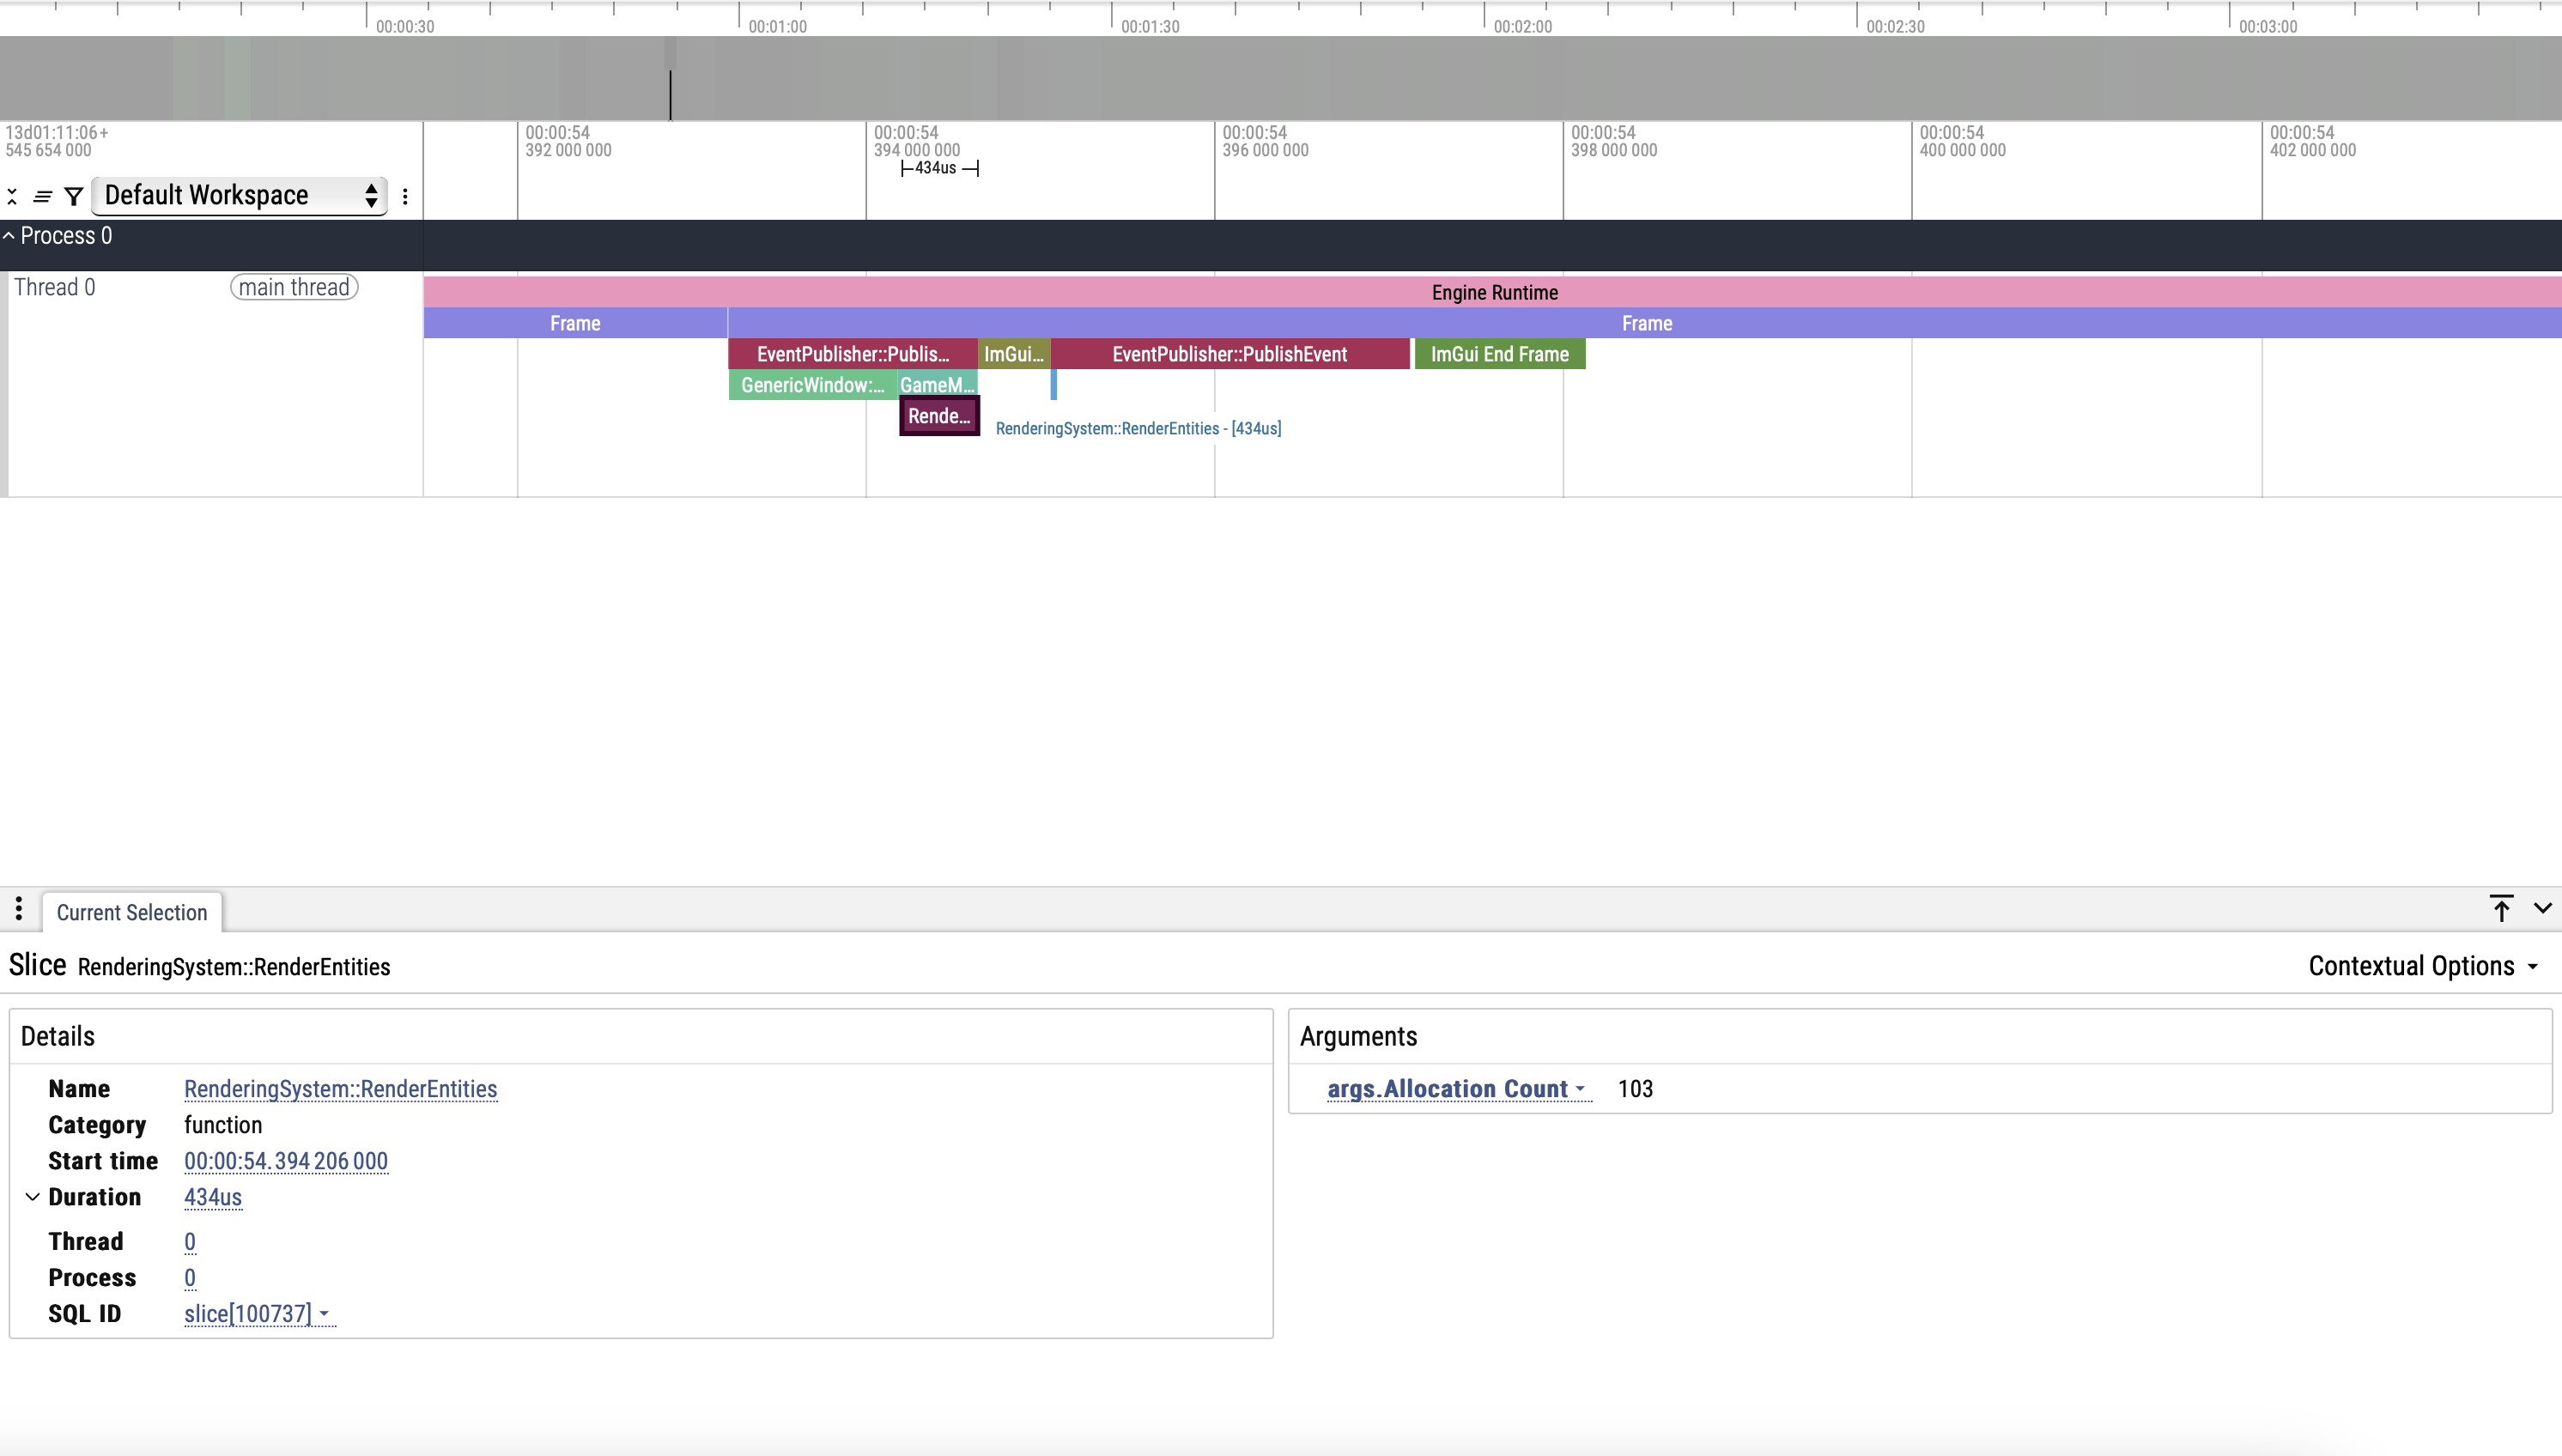Image resolution: width=2562 pixels, height=1456 pixels.
Task: Collapse the details panel with the chevron icon
Action: tap(2543, 909)
